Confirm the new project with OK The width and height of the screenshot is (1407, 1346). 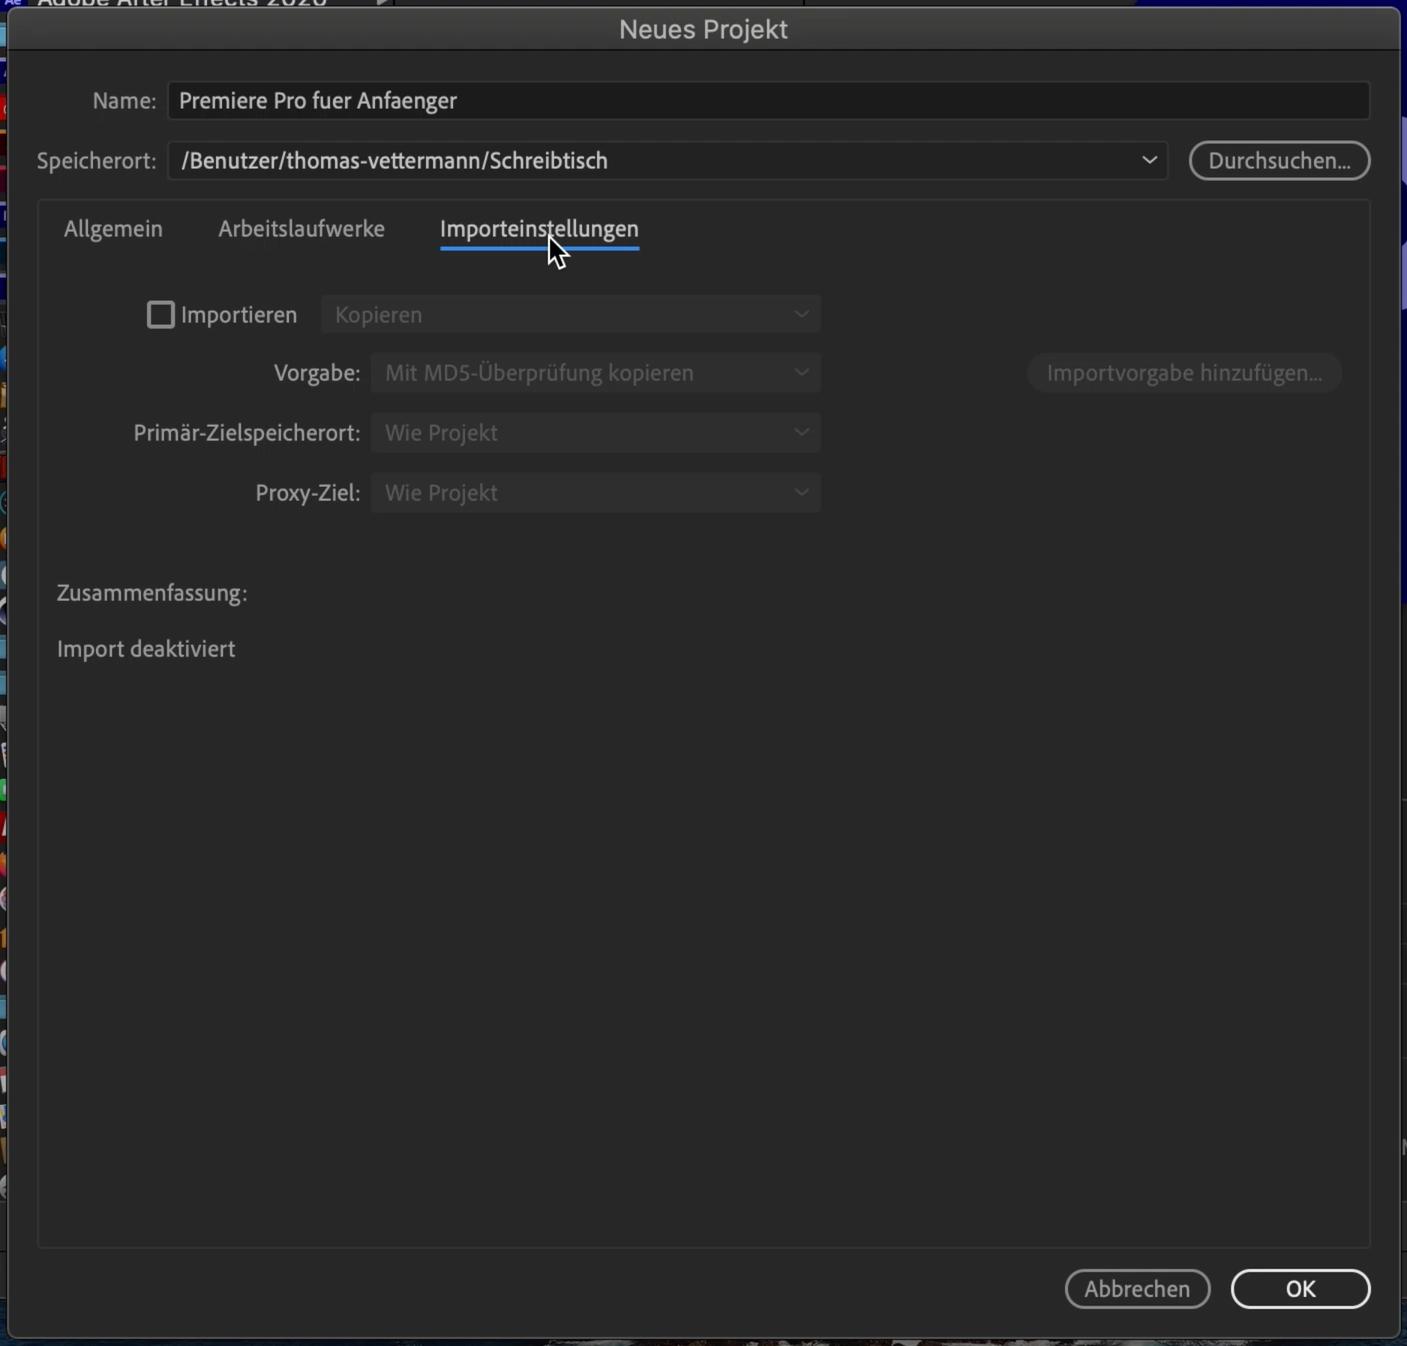pos(1299,1289)
